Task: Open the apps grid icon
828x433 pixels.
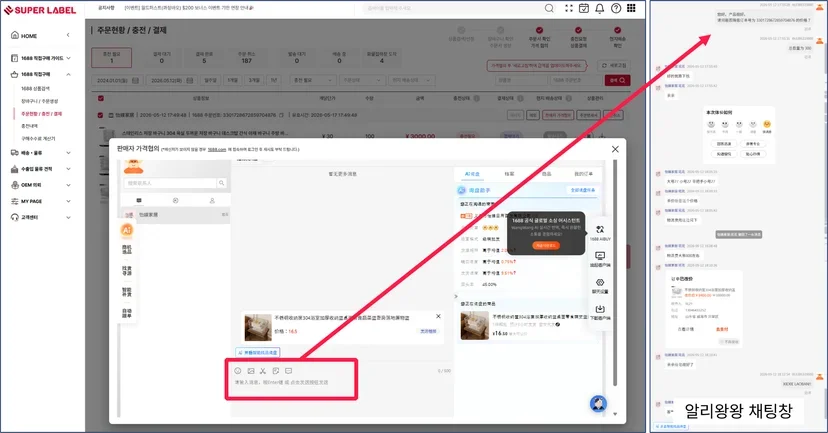Action: point(632,8)
